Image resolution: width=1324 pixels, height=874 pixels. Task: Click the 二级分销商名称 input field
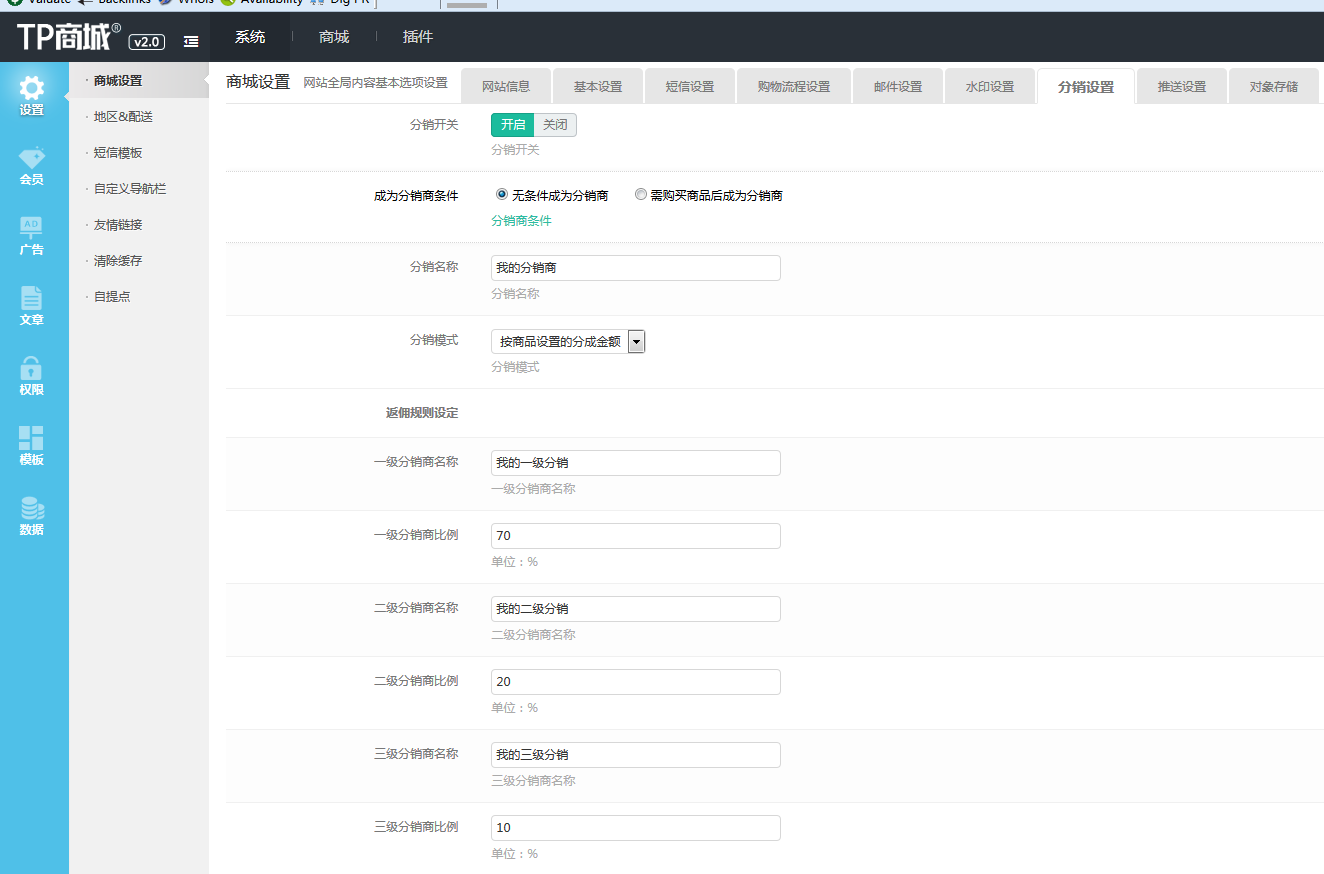[x=636, y=609]
